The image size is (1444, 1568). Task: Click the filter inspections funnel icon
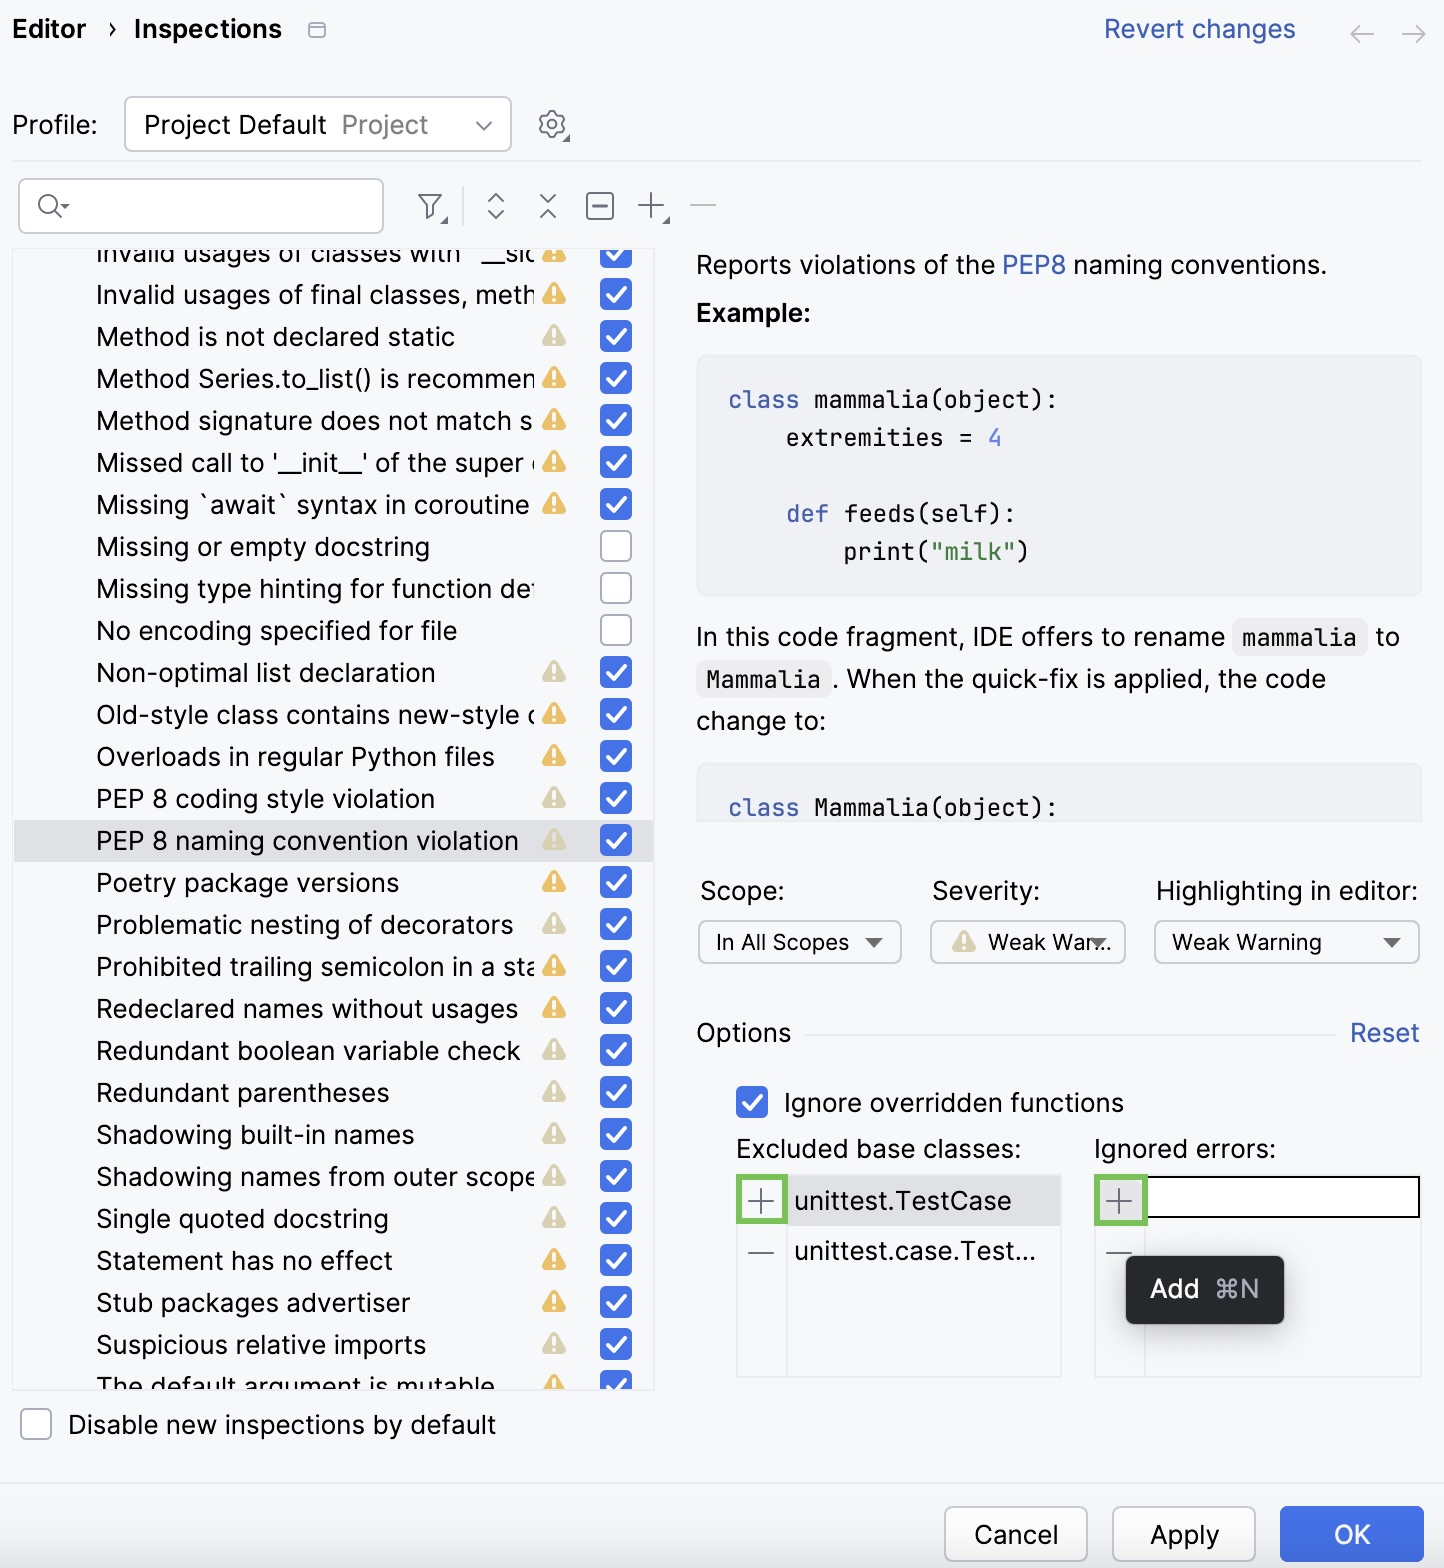(430, 206)
